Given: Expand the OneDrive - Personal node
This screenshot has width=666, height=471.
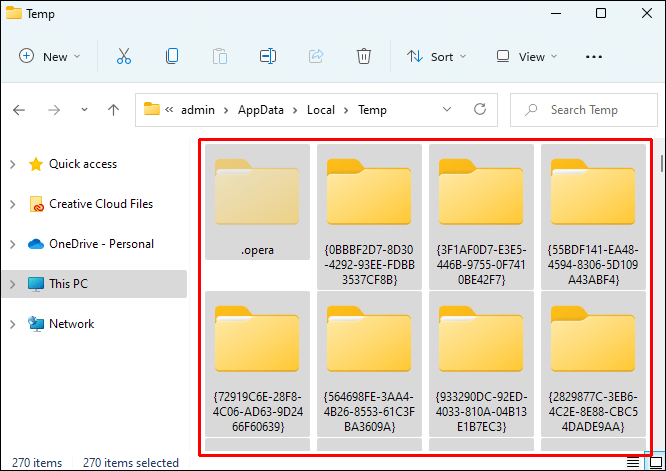Looking at the screenshot, I should (x=13, y=244).
